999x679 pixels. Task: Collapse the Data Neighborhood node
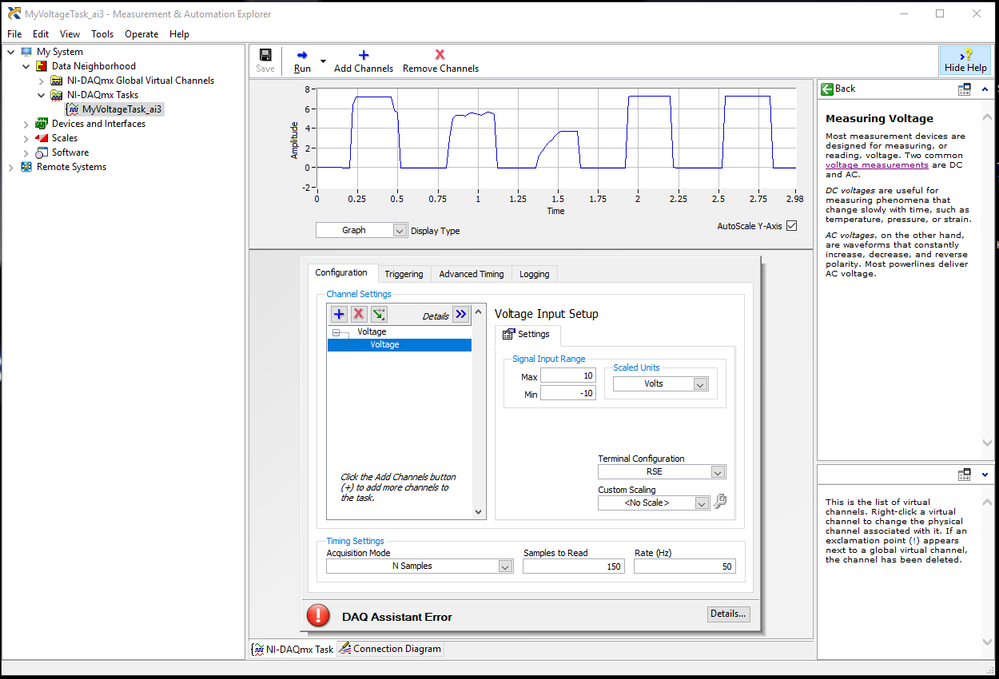[x=26, y=66]
